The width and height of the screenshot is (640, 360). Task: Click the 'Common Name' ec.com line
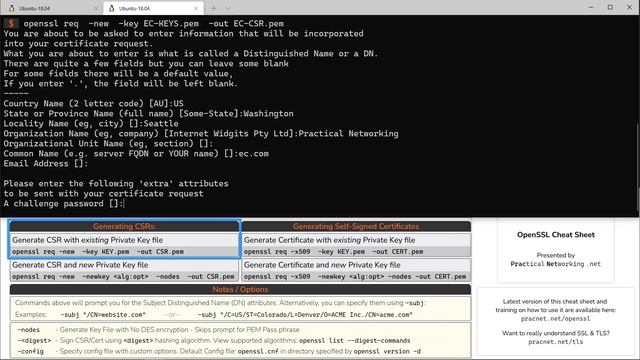[136, 153]
